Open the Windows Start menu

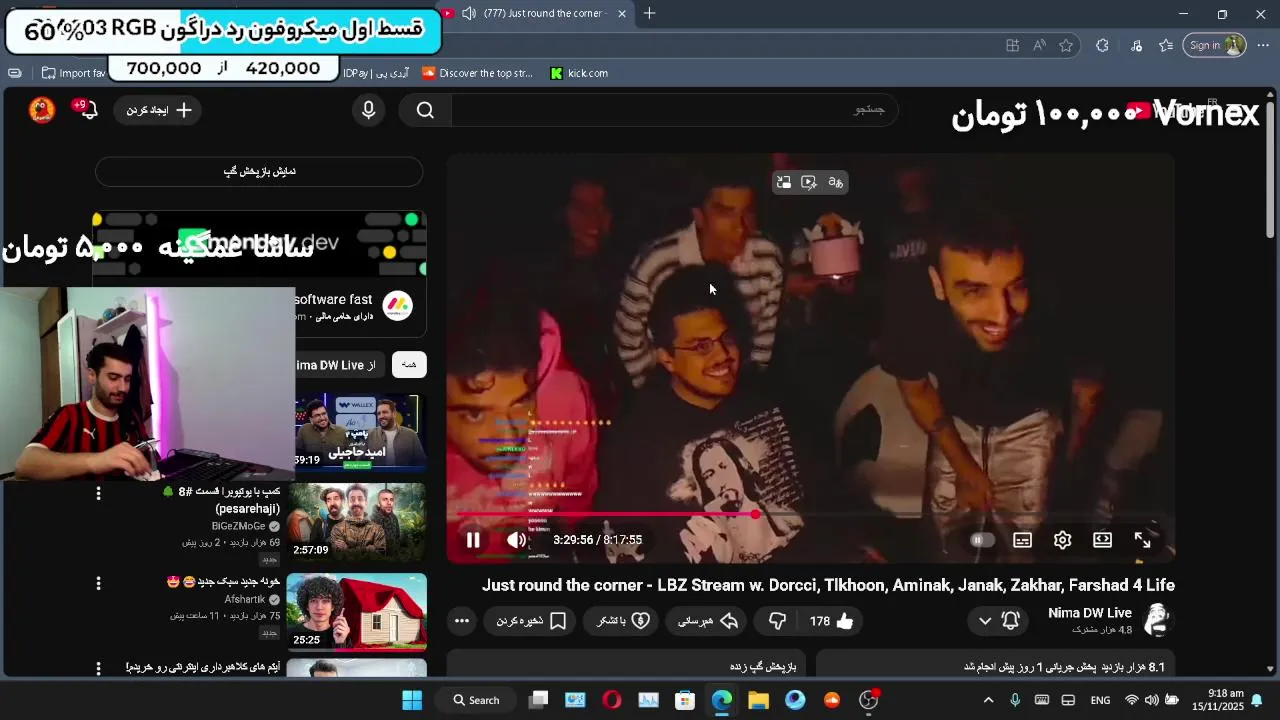pos(412,700)
